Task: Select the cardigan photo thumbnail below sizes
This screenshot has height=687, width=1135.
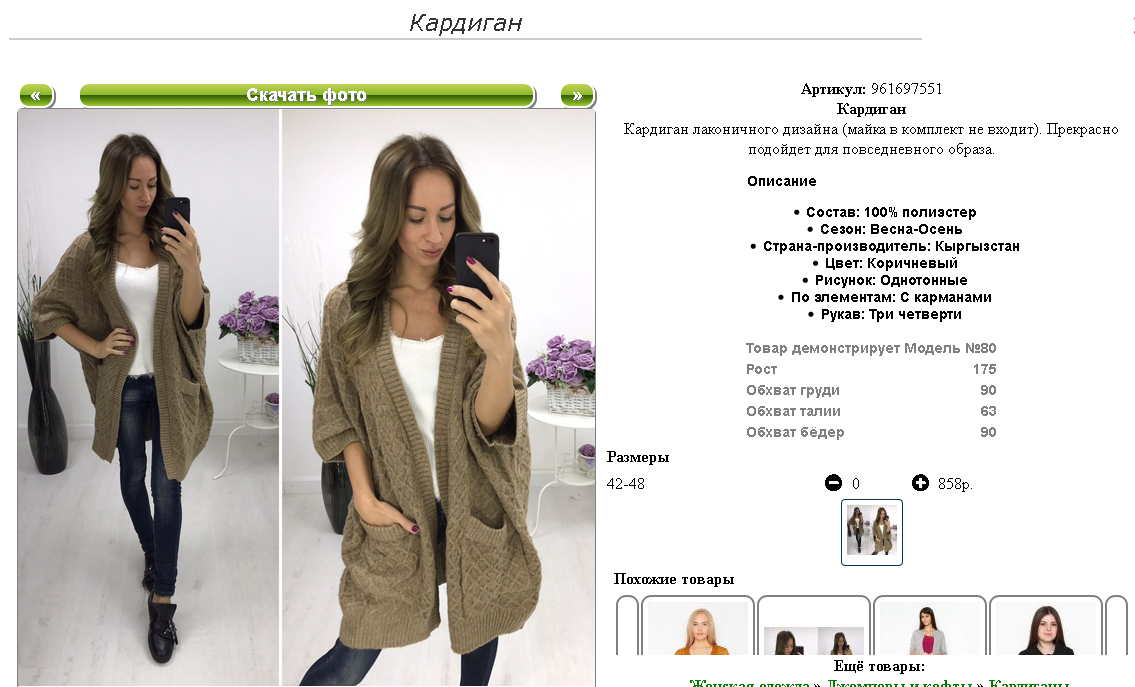Action: [872, 532]
